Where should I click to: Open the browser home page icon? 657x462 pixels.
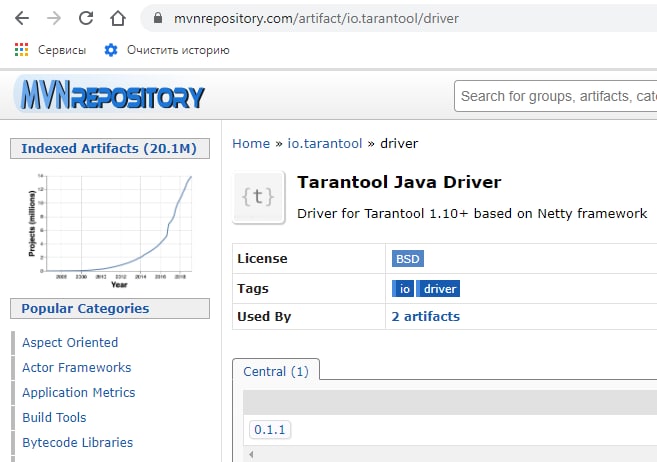(x=118, y=18)
